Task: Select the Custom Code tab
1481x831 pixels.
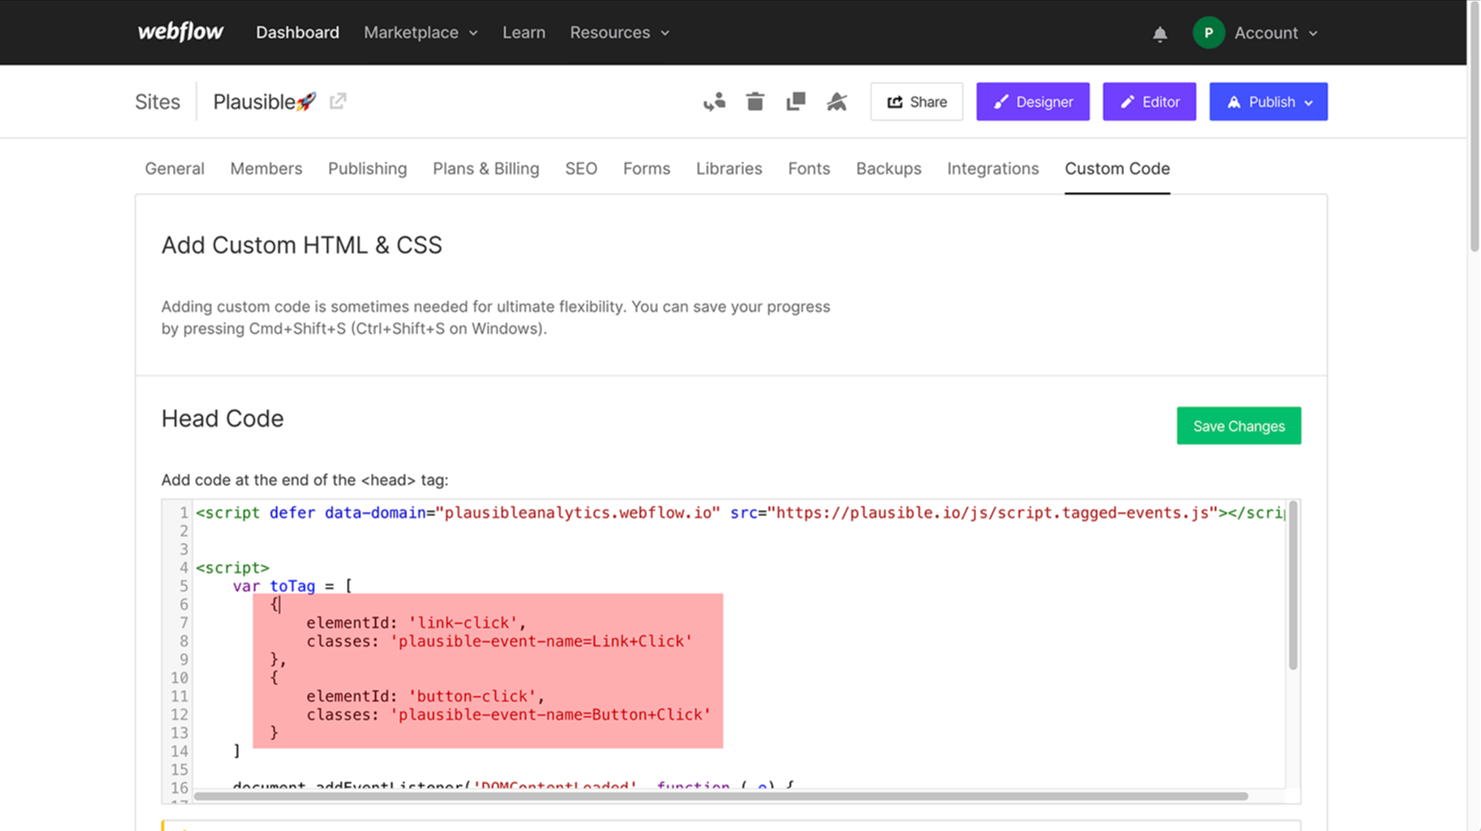Action: (1117, 168)
